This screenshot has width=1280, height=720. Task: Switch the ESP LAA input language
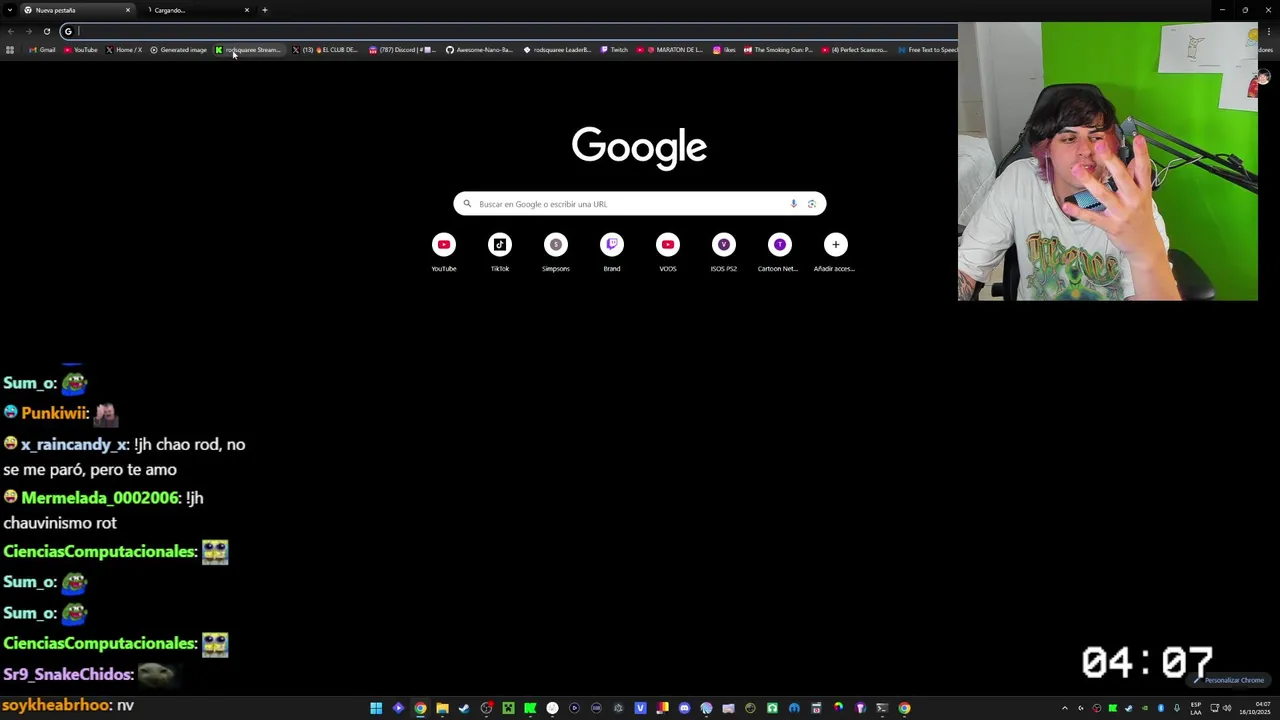(1196, 708)
